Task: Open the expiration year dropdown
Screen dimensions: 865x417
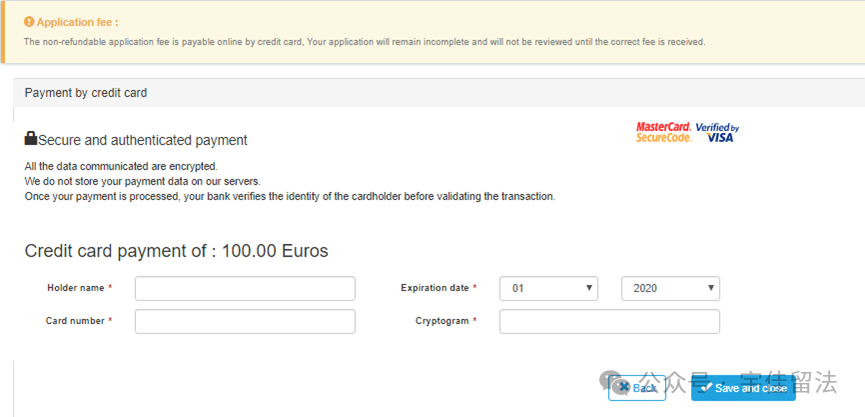Action: tap(670, 288)
